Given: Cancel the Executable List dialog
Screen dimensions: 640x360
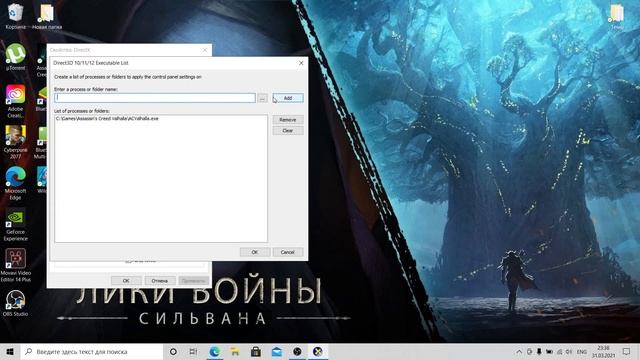Looking at the screenshot, I should click(287, 252).
